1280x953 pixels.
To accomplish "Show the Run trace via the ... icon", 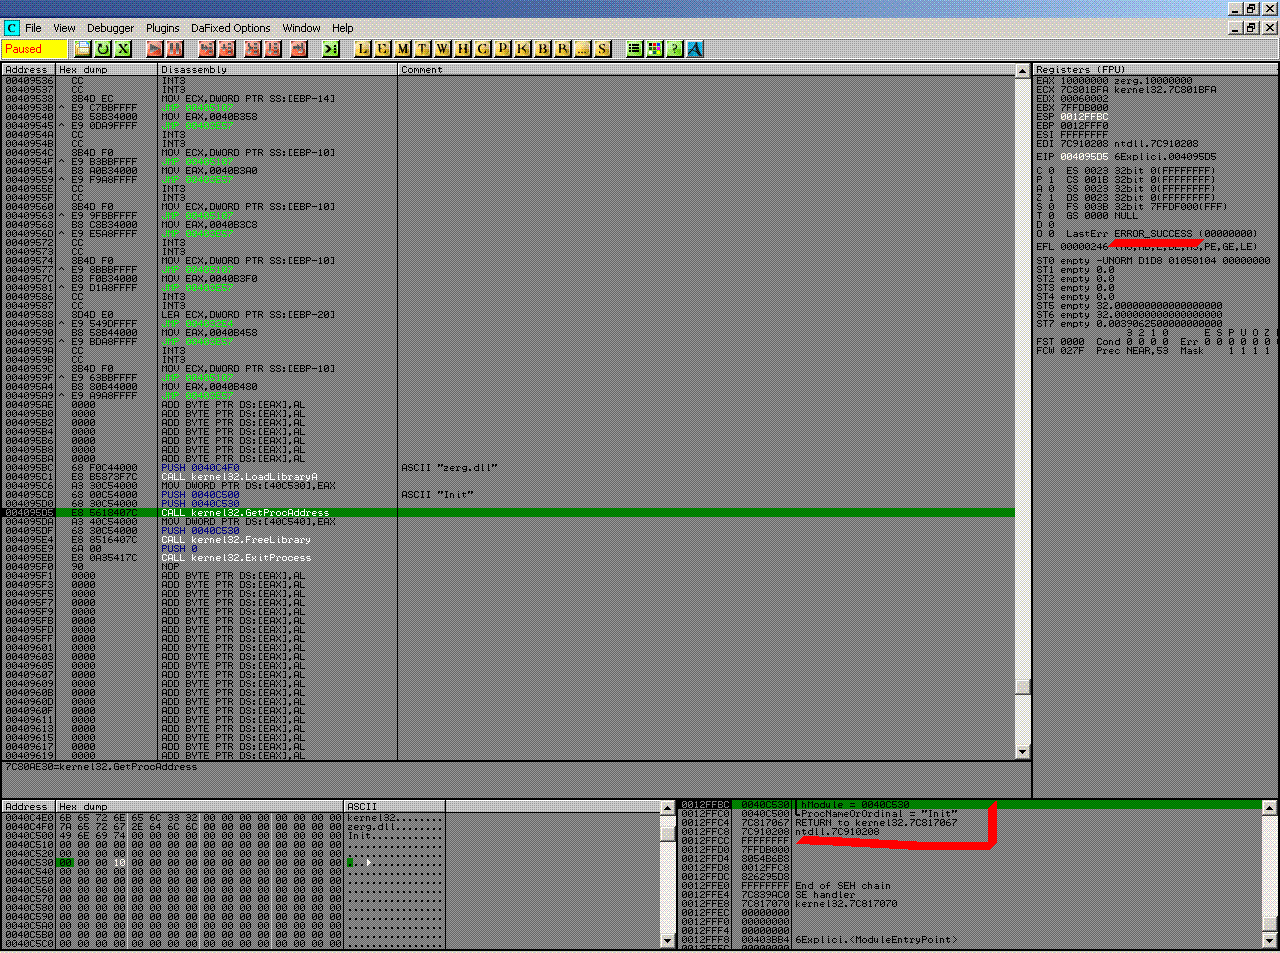I will point(583,48).
